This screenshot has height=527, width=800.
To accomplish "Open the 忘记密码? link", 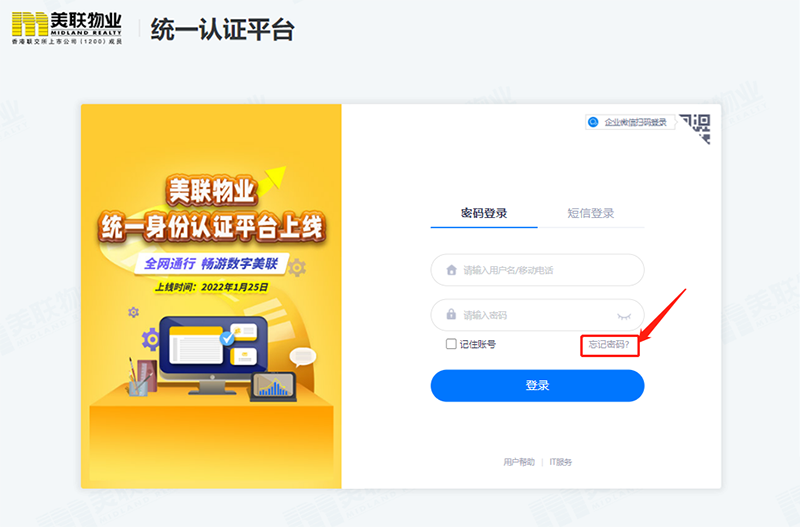I will (x=609, y=344).
